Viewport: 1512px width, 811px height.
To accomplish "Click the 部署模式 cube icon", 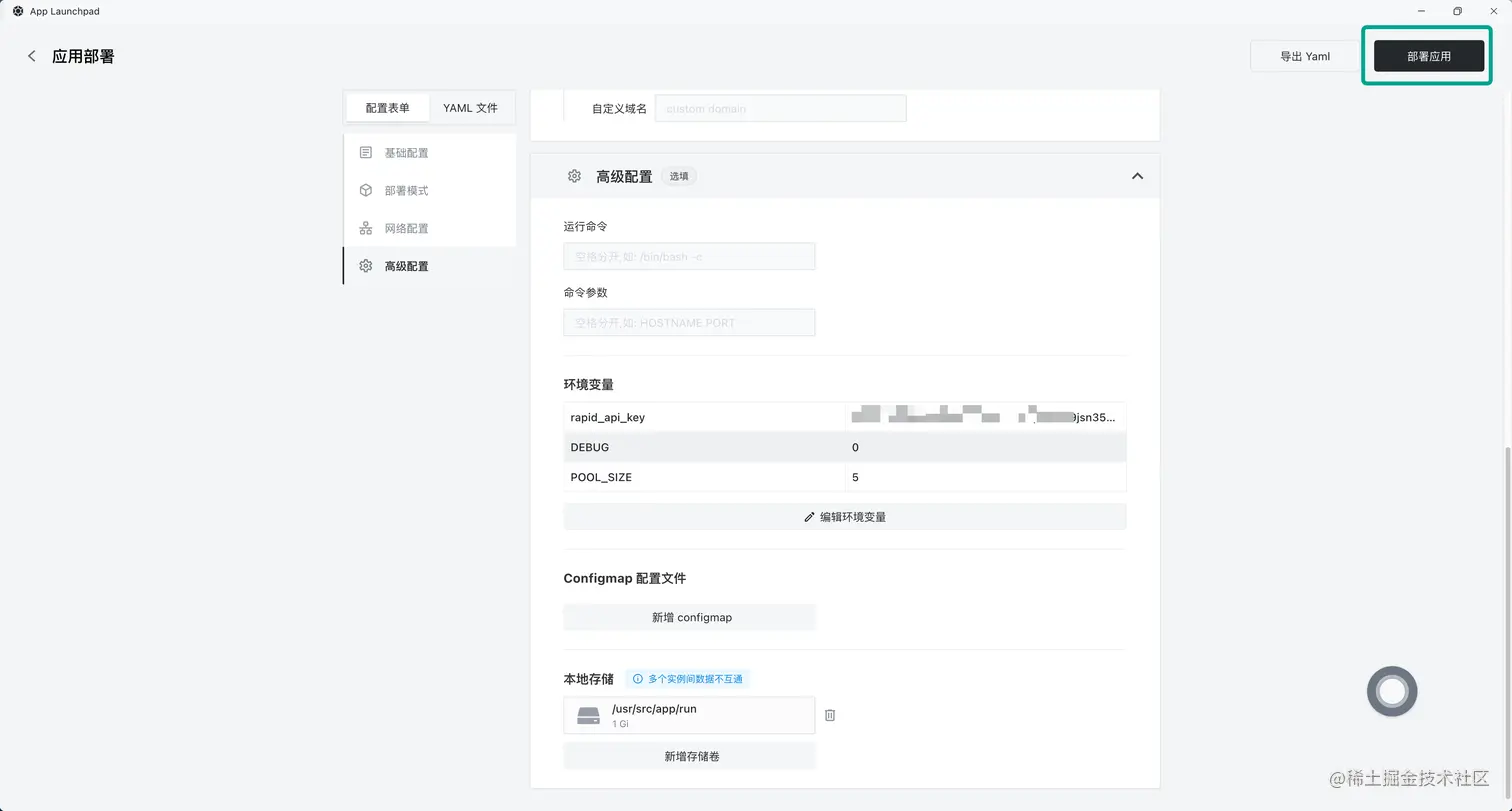I will tap(365, 190).
